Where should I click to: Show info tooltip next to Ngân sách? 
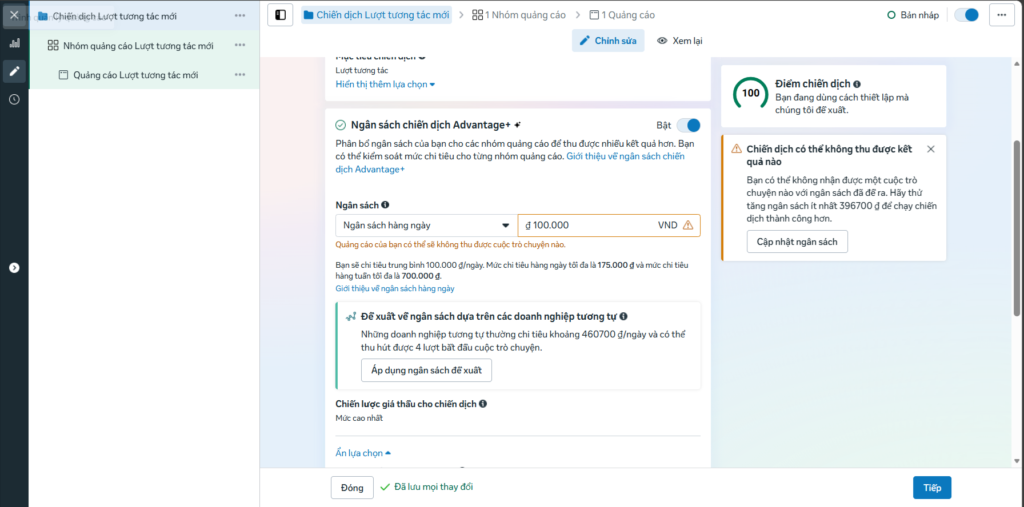tap(385, 204)
